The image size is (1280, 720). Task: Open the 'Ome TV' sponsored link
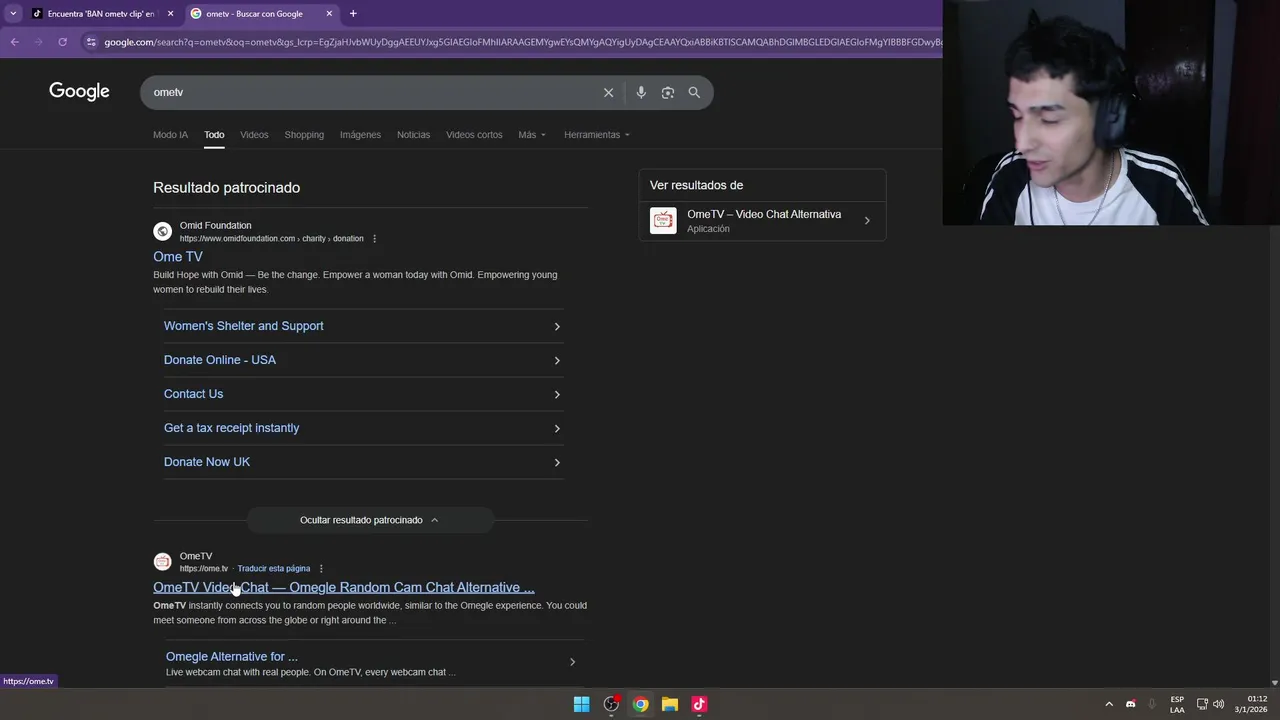click(x=178, y=257)
